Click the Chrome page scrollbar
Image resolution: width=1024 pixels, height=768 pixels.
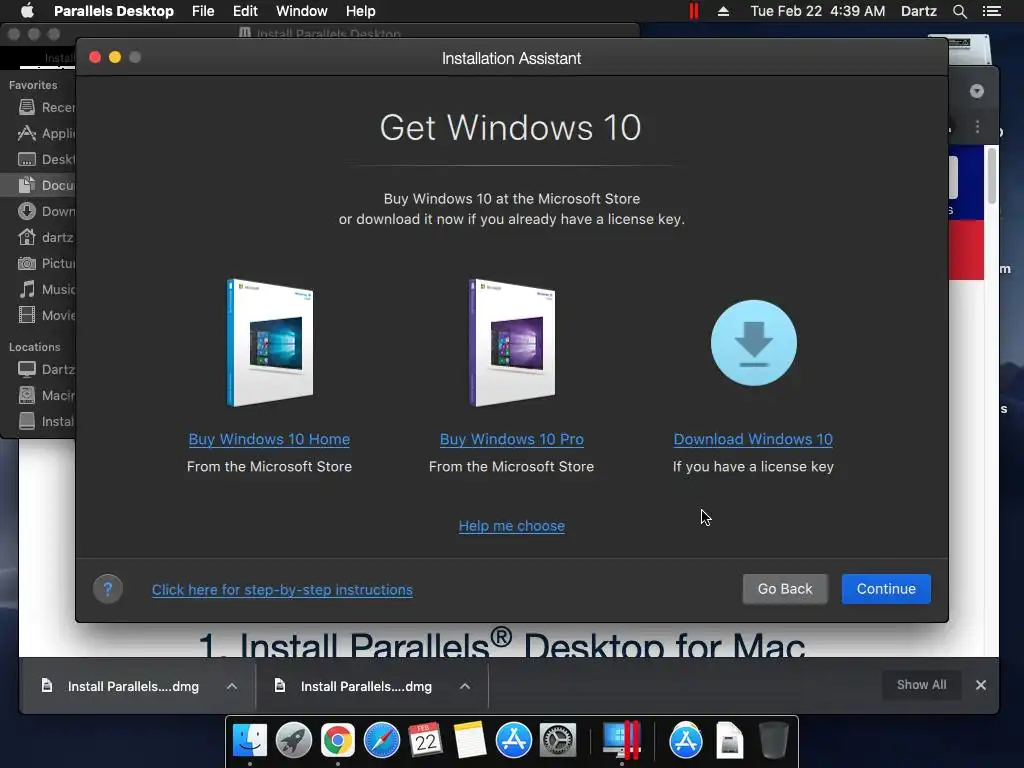(x=992, y=176)
